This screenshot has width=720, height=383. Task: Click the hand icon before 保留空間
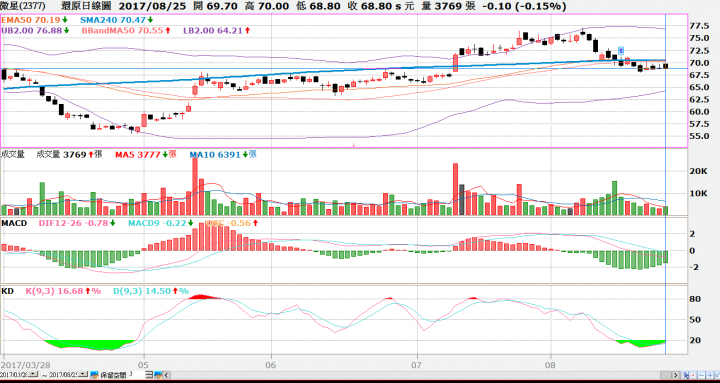point(94,375)
